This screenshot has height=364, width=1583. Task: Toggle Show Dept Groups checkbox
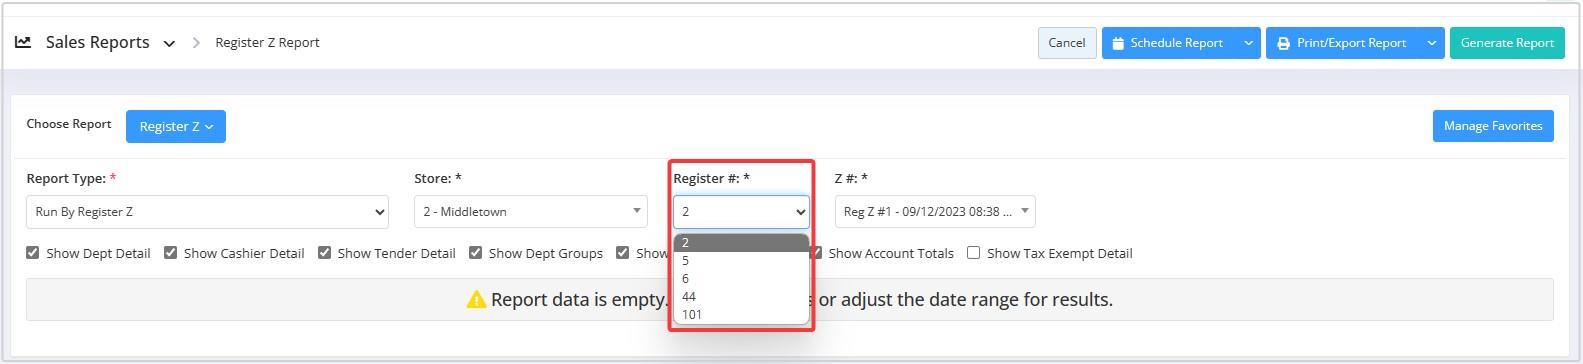tap(475, 253)
